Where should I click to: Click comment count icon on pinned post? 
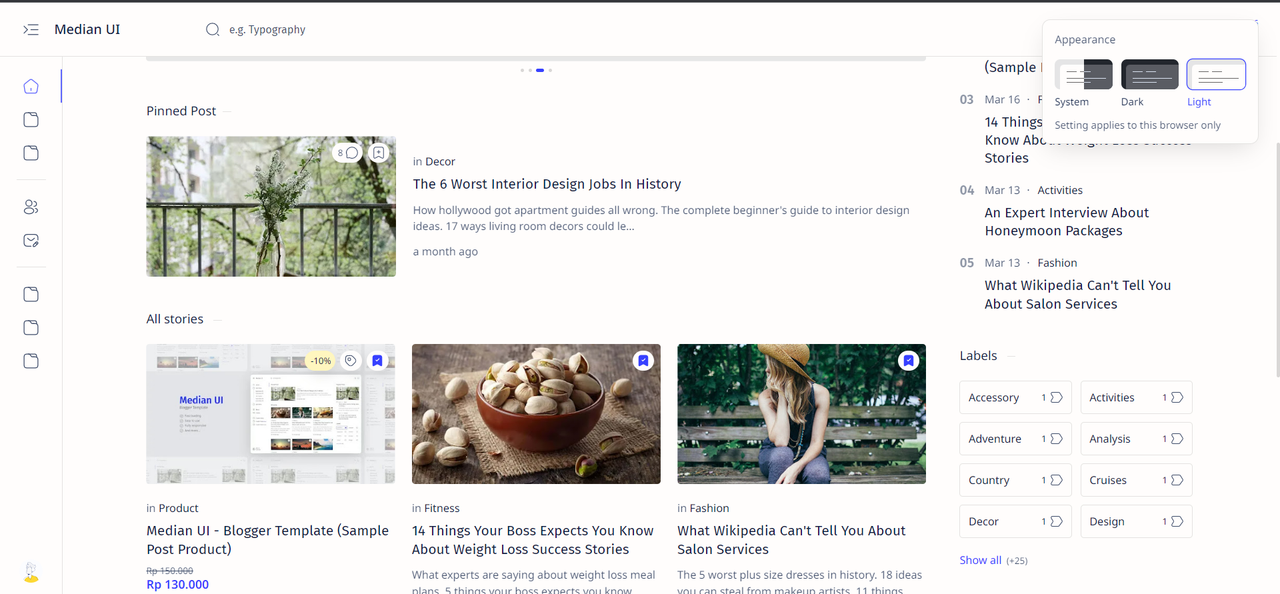(x=348, y=153)
